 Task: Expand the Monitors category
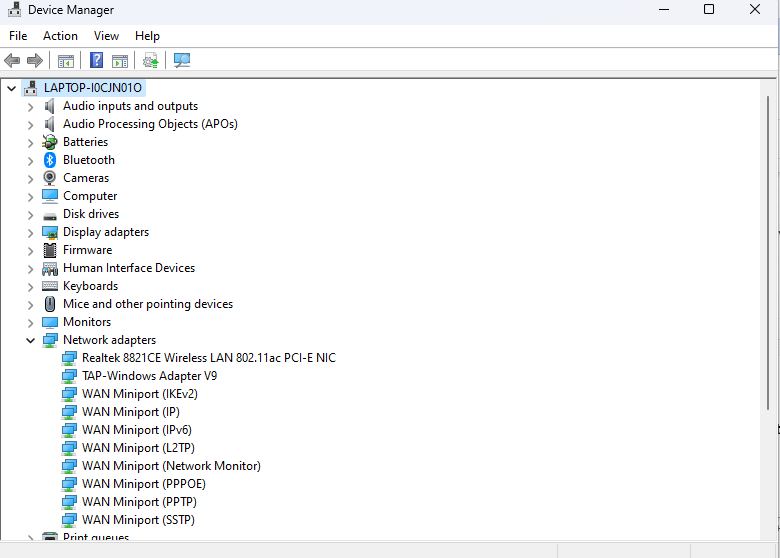coord(30,322)
